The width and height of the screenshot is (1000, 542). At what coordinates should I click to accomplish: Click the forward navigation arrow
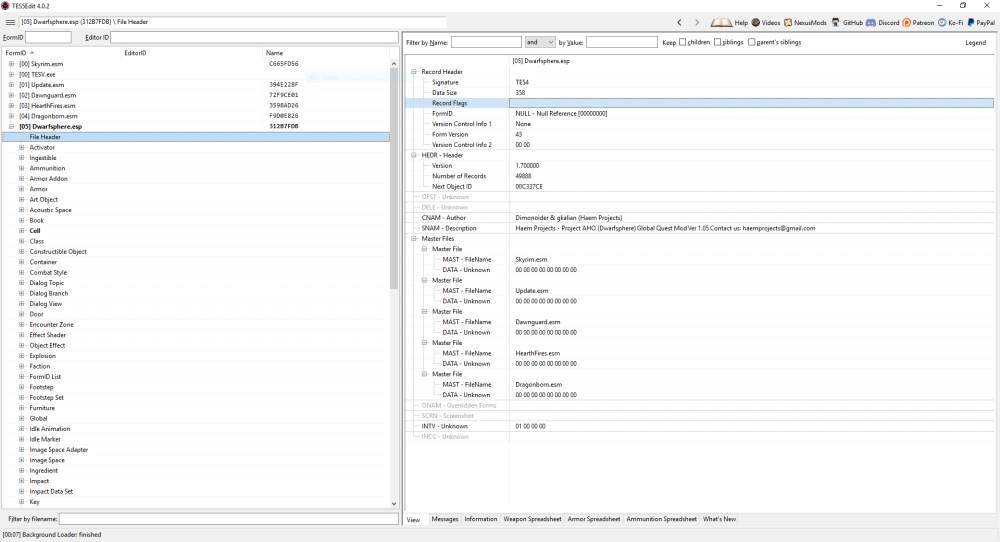tap(697, 22)
